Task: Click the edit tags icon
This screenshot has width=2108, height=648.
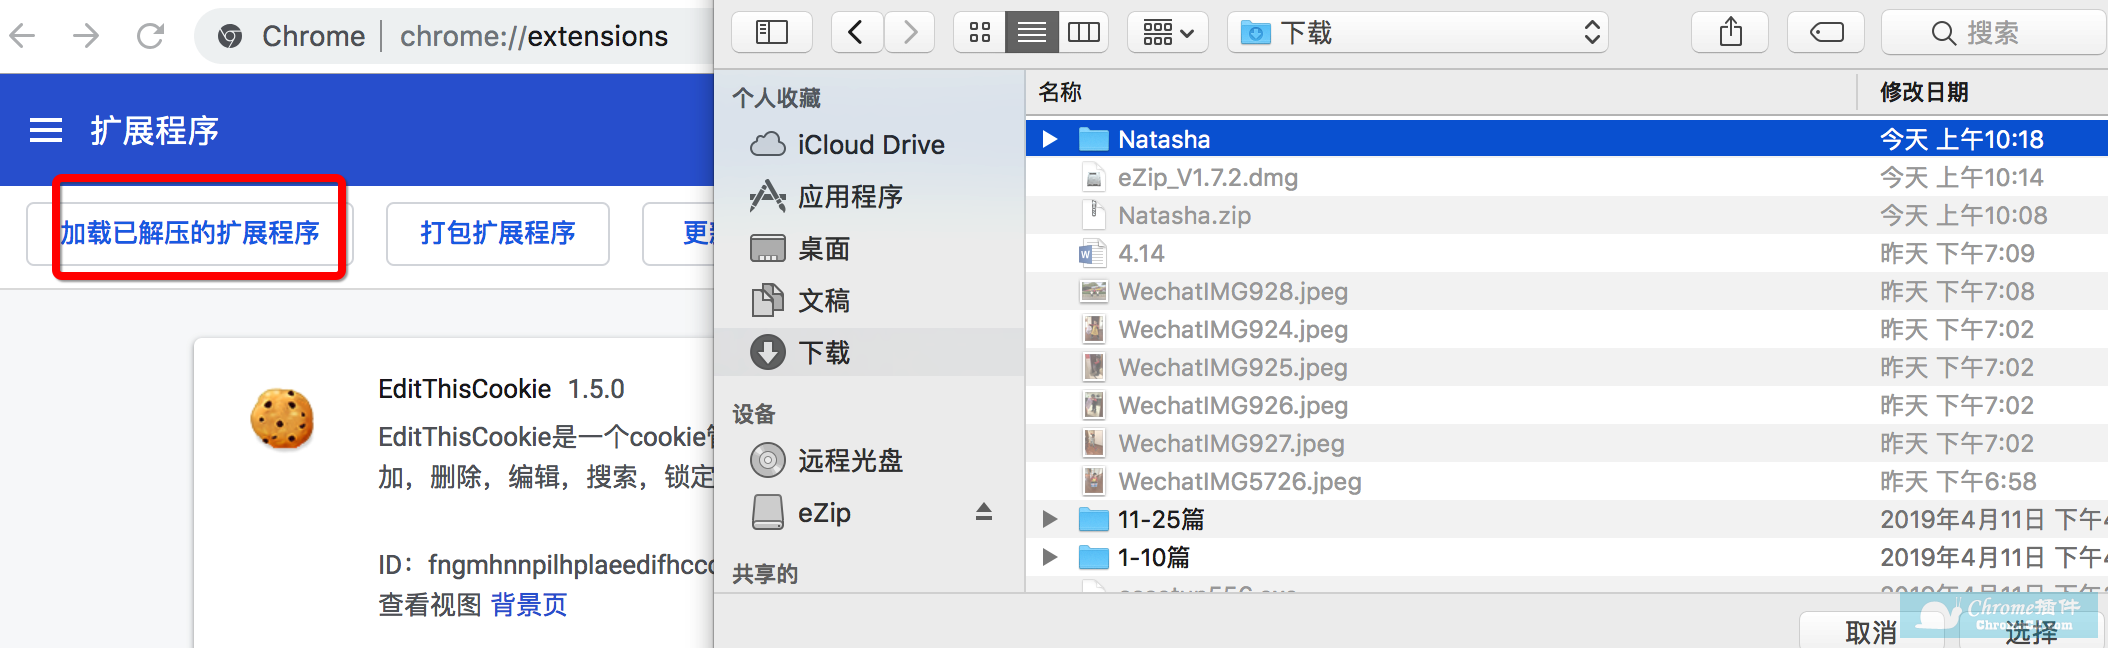Action: click(1826, 33)
